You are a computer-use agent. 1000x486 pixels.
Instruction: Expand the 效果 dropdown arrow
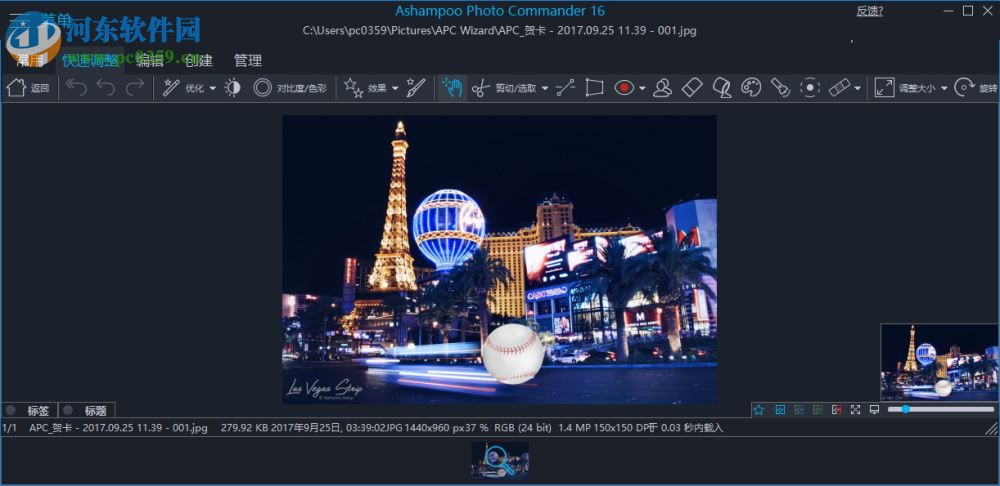(395, 88)
